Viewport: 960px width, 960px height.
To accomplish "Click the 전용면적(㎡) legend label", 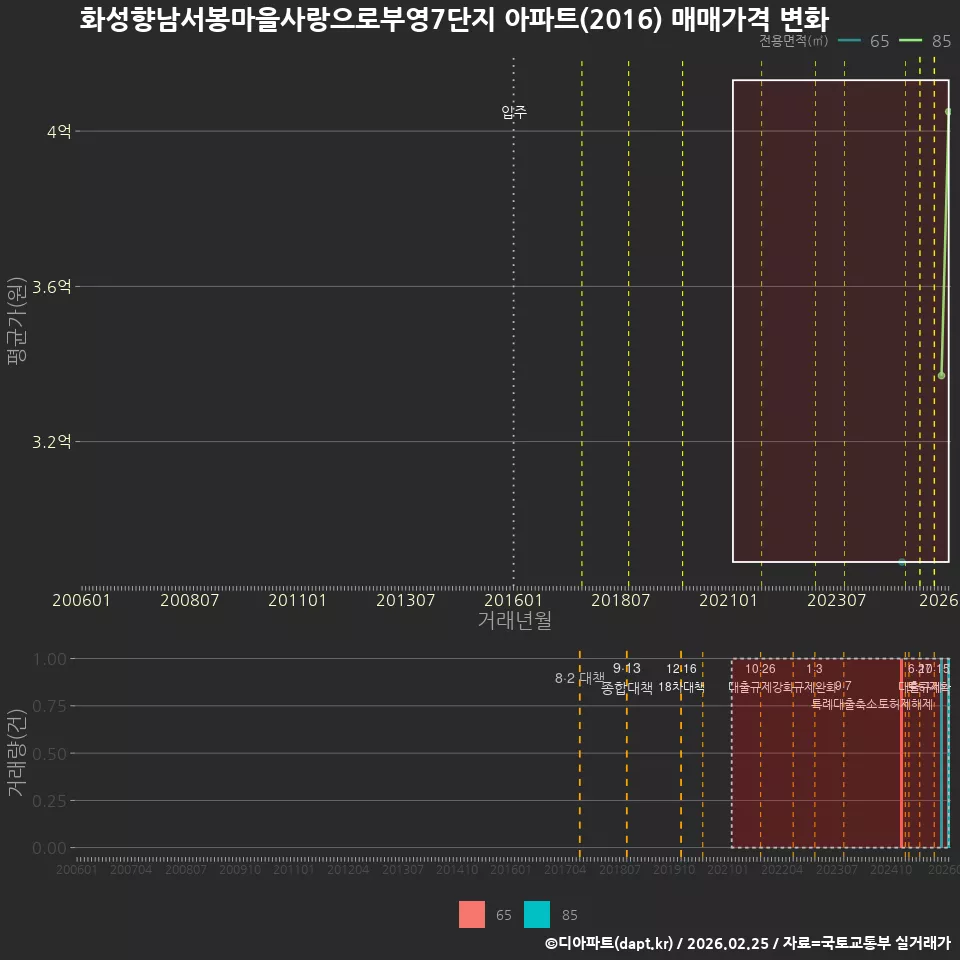I will pos(793,41).
